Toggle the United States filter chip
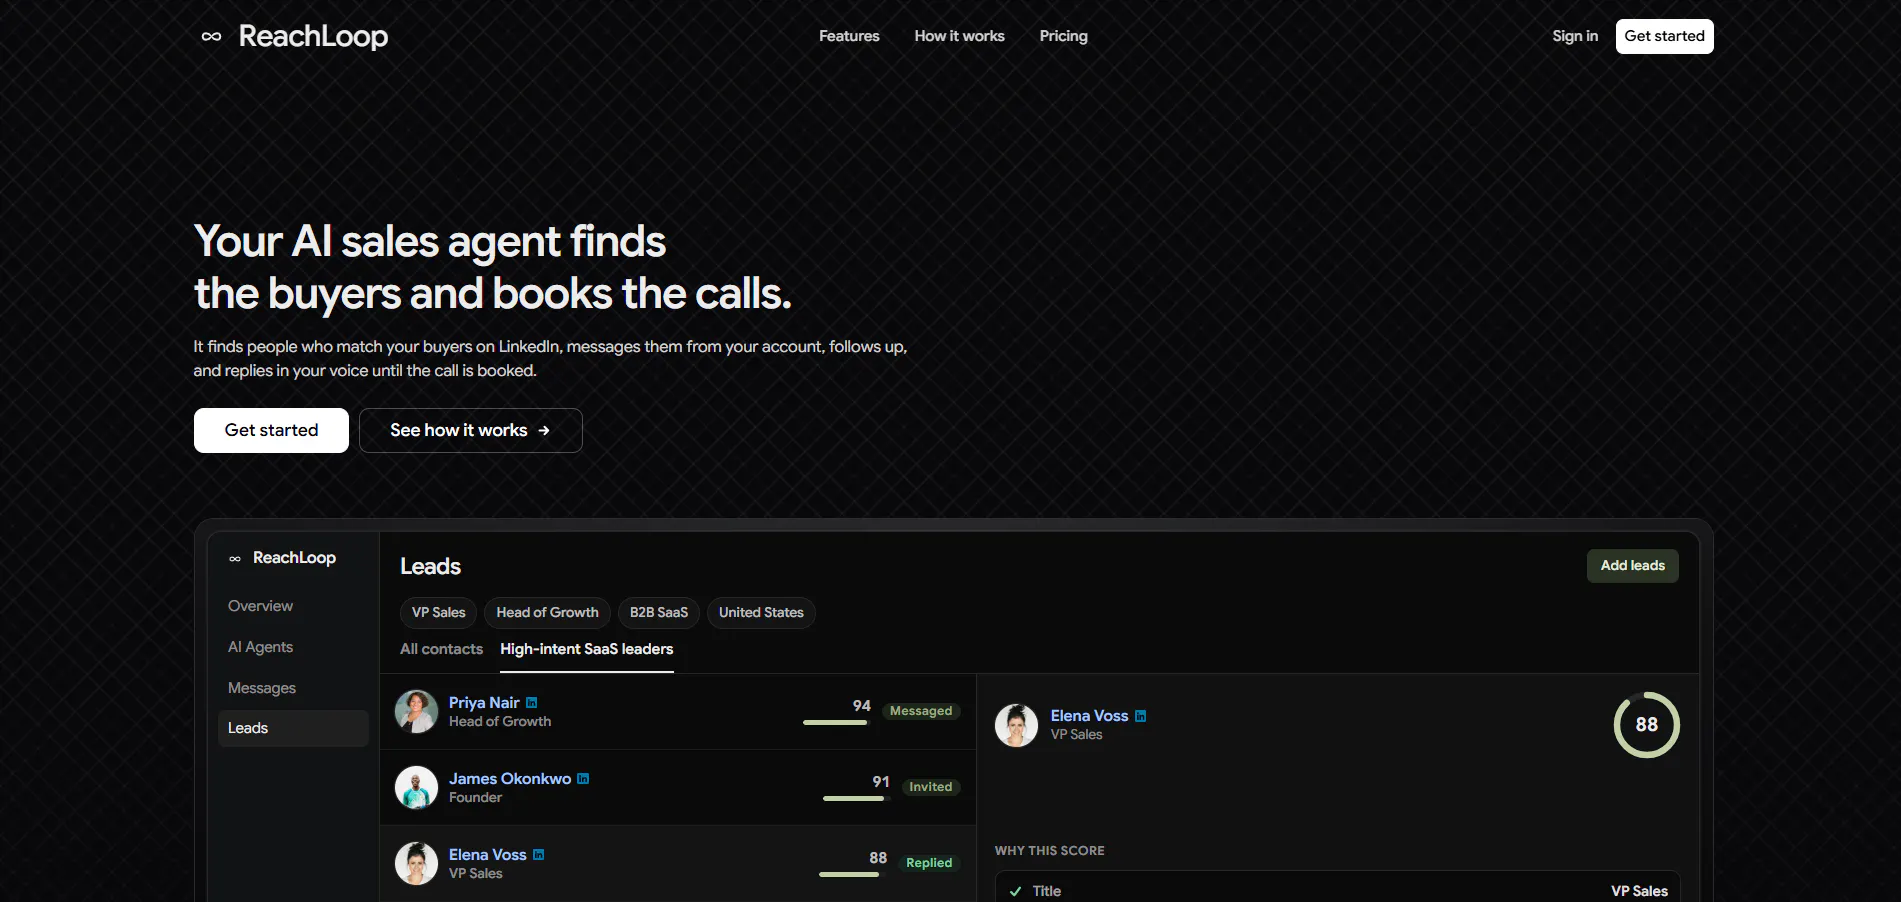The width and height of the screenshot is (1901, 902). (761, 613)
